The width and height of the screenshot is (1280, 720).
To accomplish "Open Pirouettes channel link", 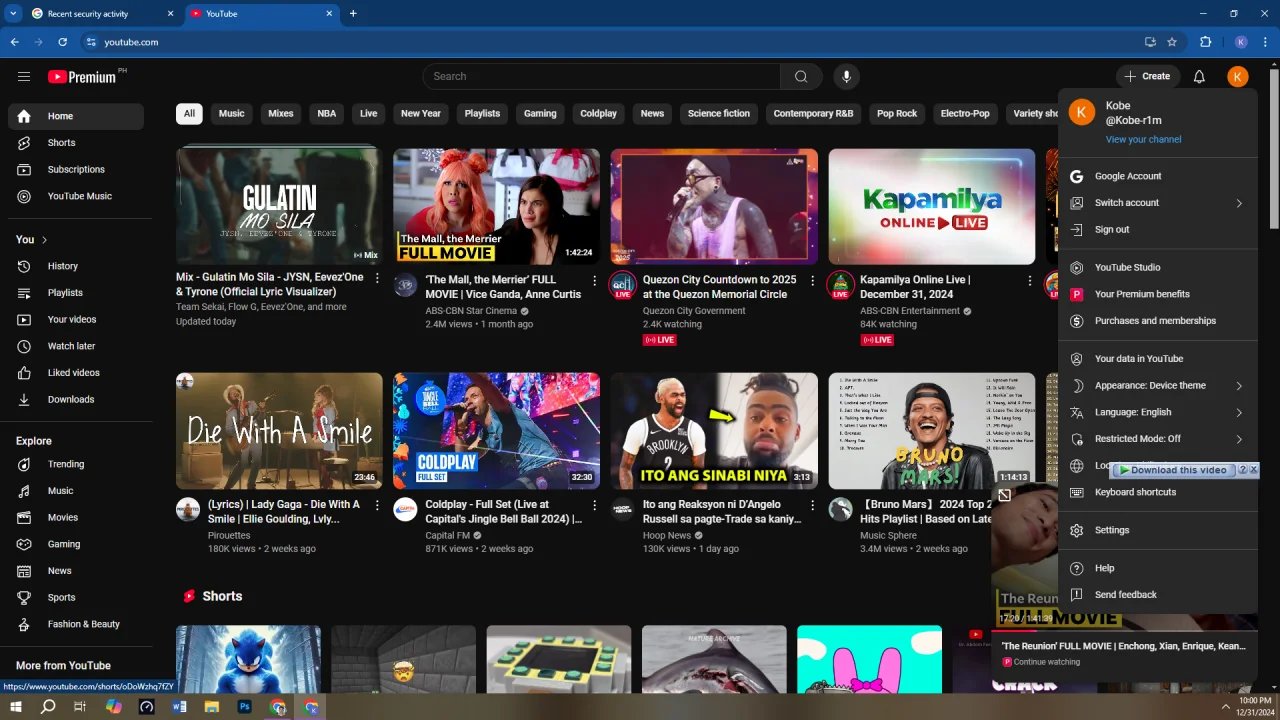I will 229,535.
